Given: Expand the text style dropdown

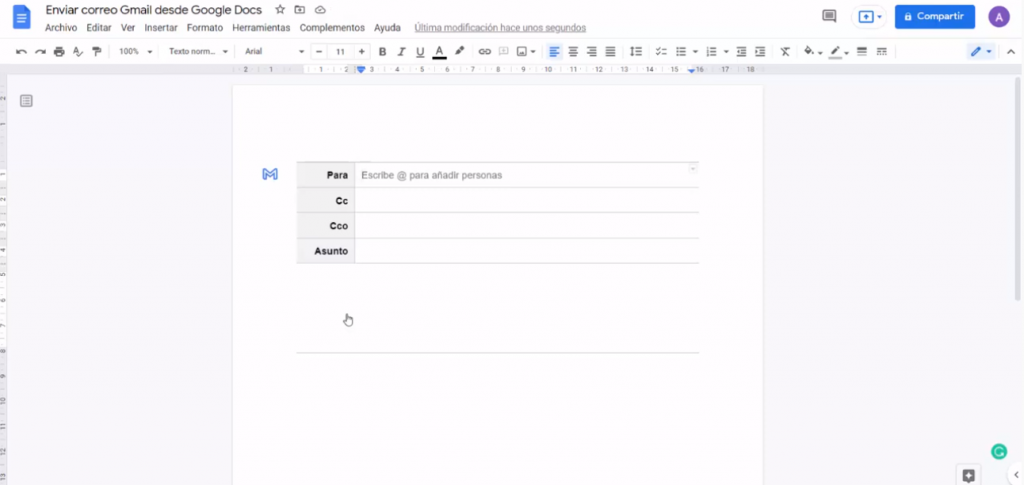Looking at the screenshot, I should pos(198,51).
